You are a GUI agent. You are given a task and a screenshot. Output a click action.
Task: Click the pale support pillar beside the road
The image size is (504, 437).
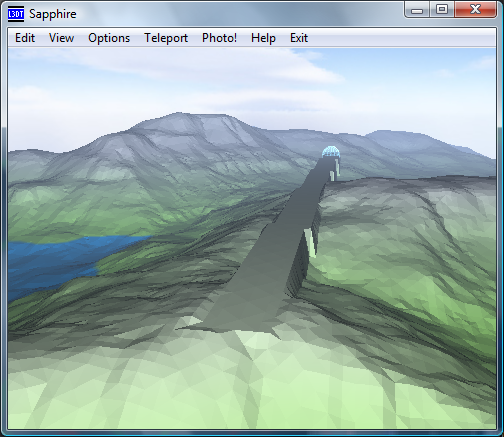click(x=310, y=242)
